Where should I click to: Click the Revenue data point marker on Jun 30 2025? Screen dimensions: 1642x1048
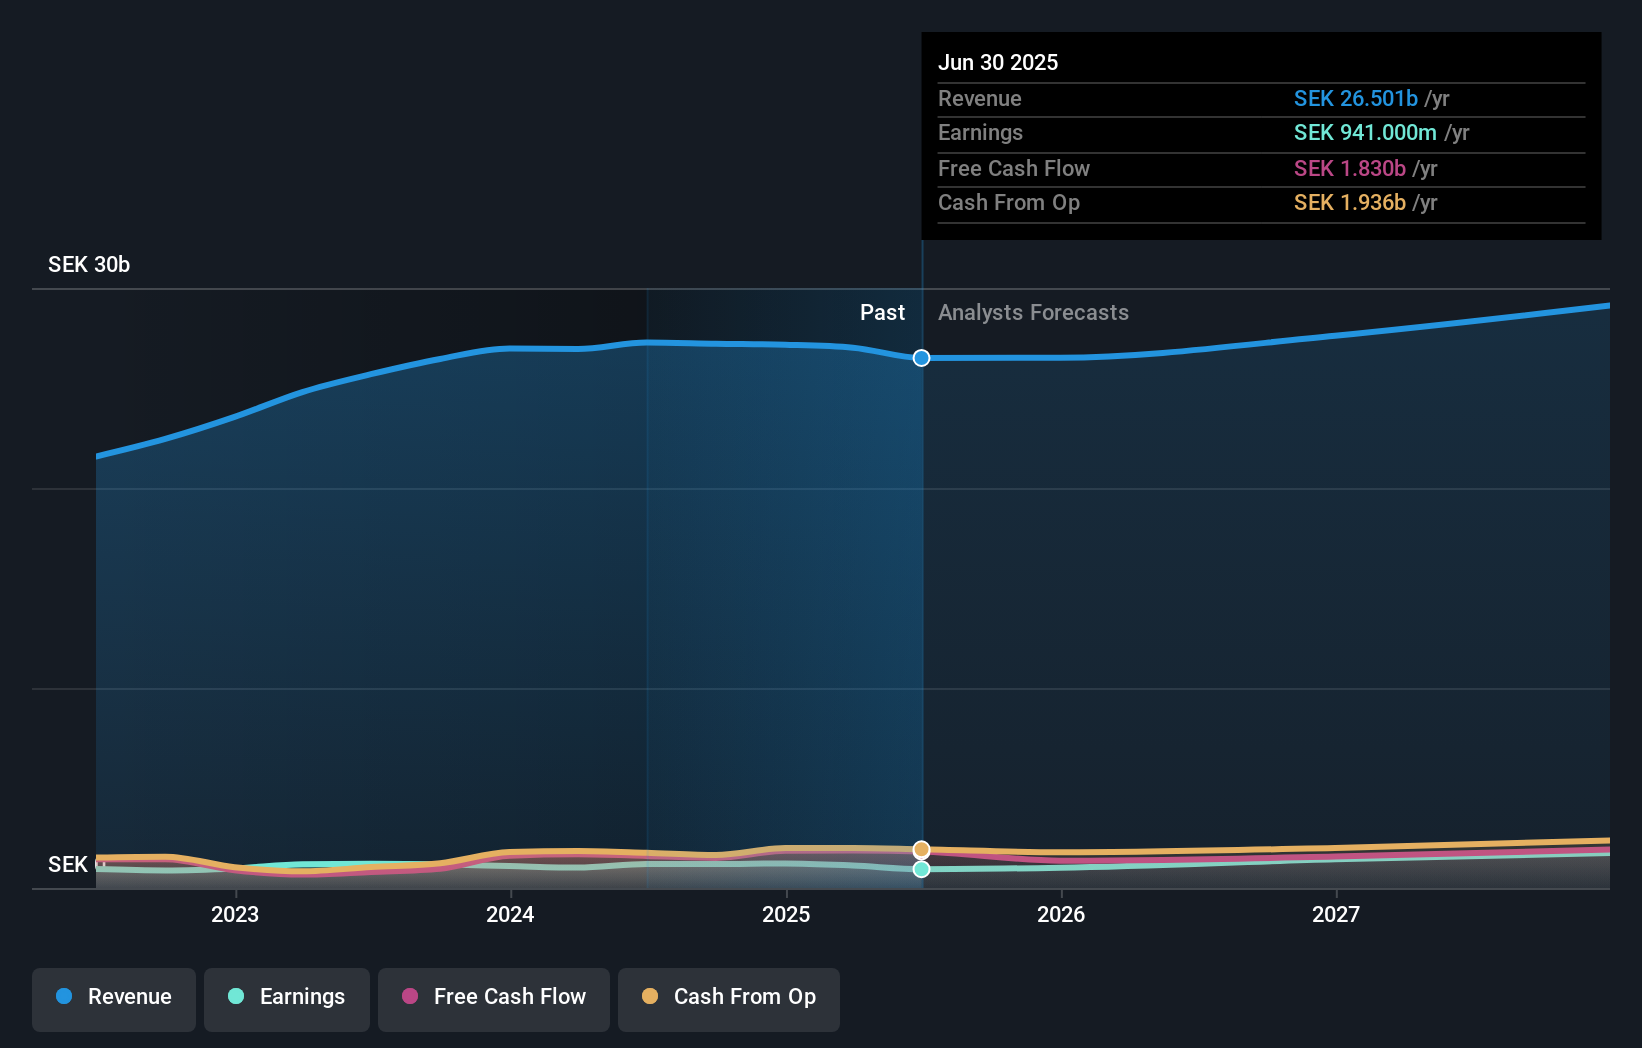921,358
